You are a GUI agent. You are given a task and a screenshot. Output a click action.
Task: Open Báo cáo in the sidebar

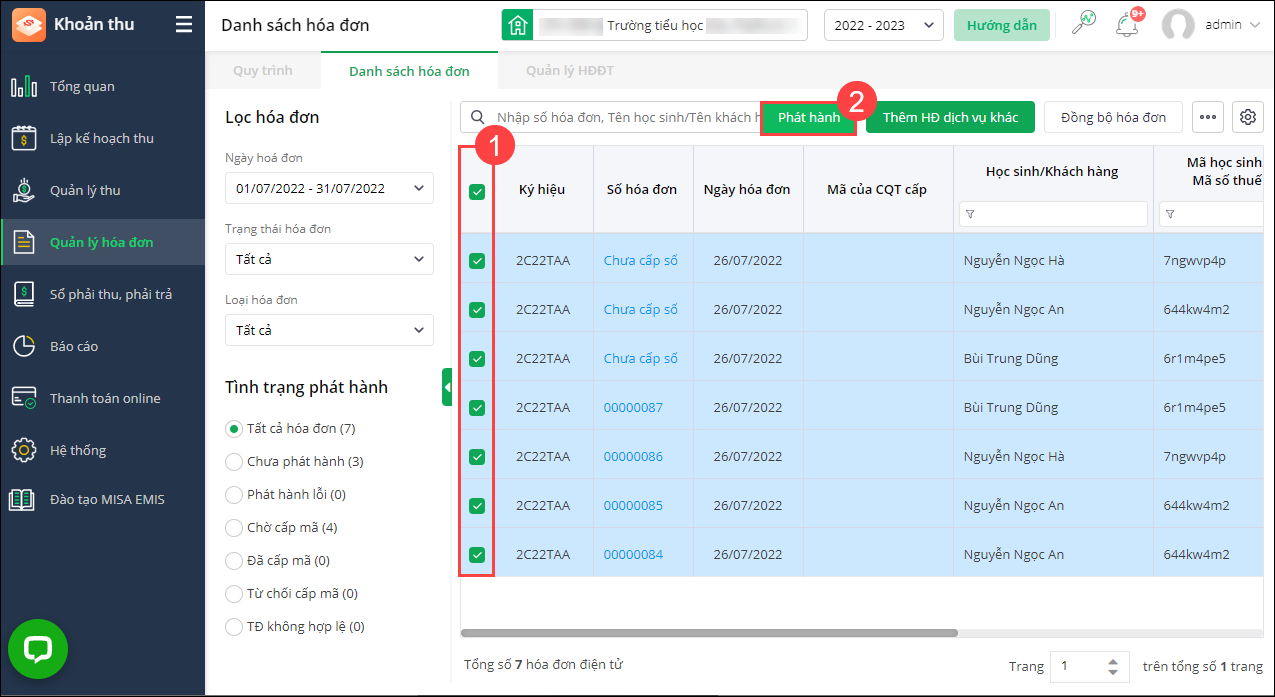click(74, 347)
